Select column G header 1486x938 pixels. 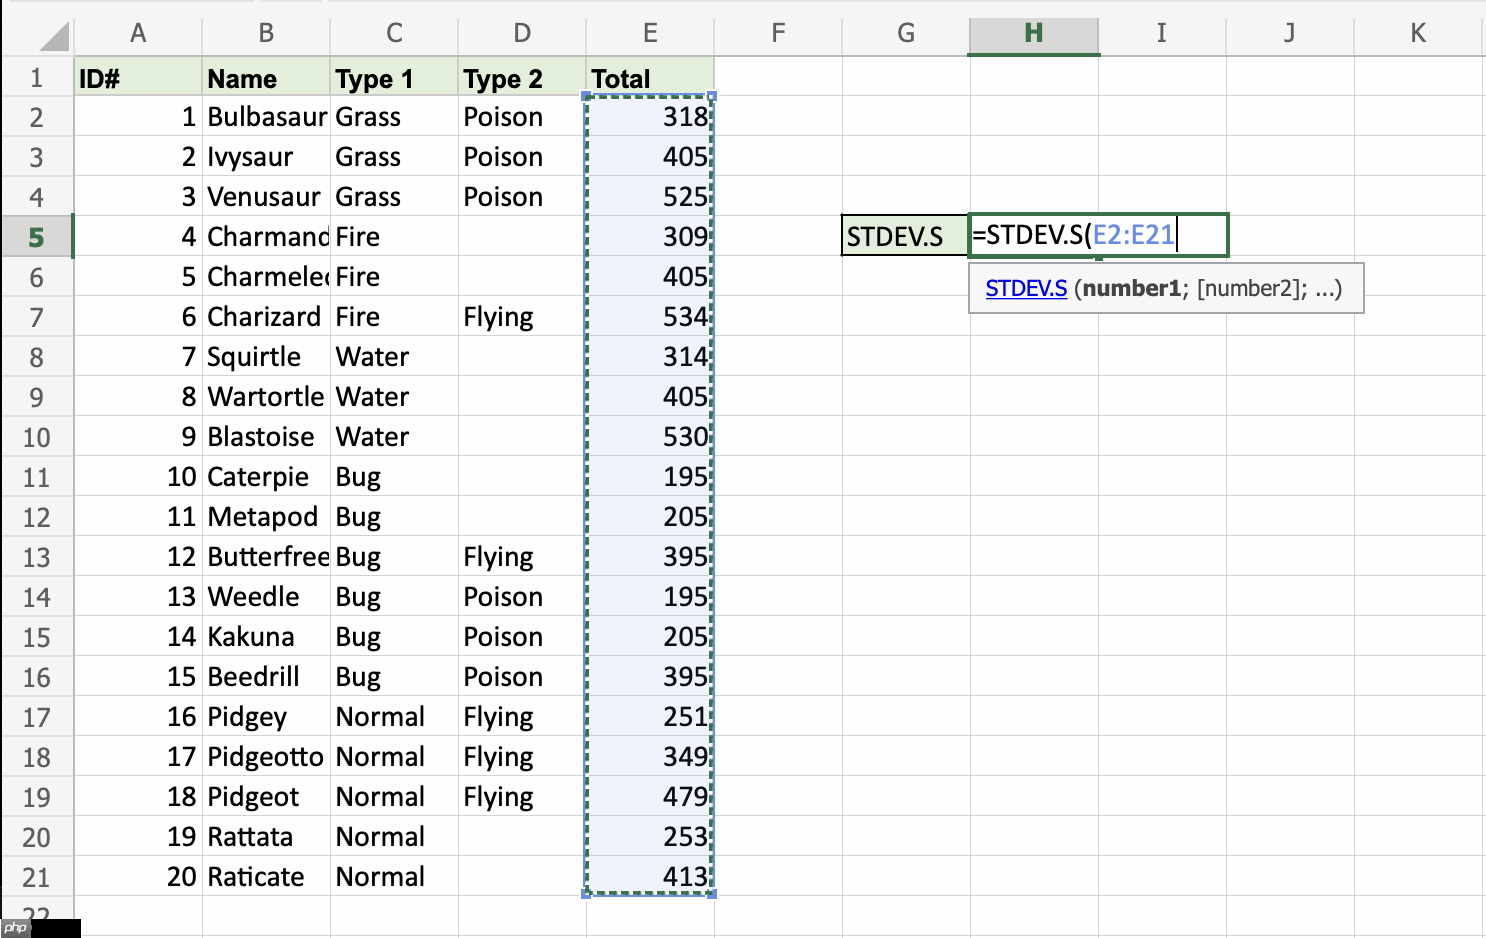(x=906, y=33)
